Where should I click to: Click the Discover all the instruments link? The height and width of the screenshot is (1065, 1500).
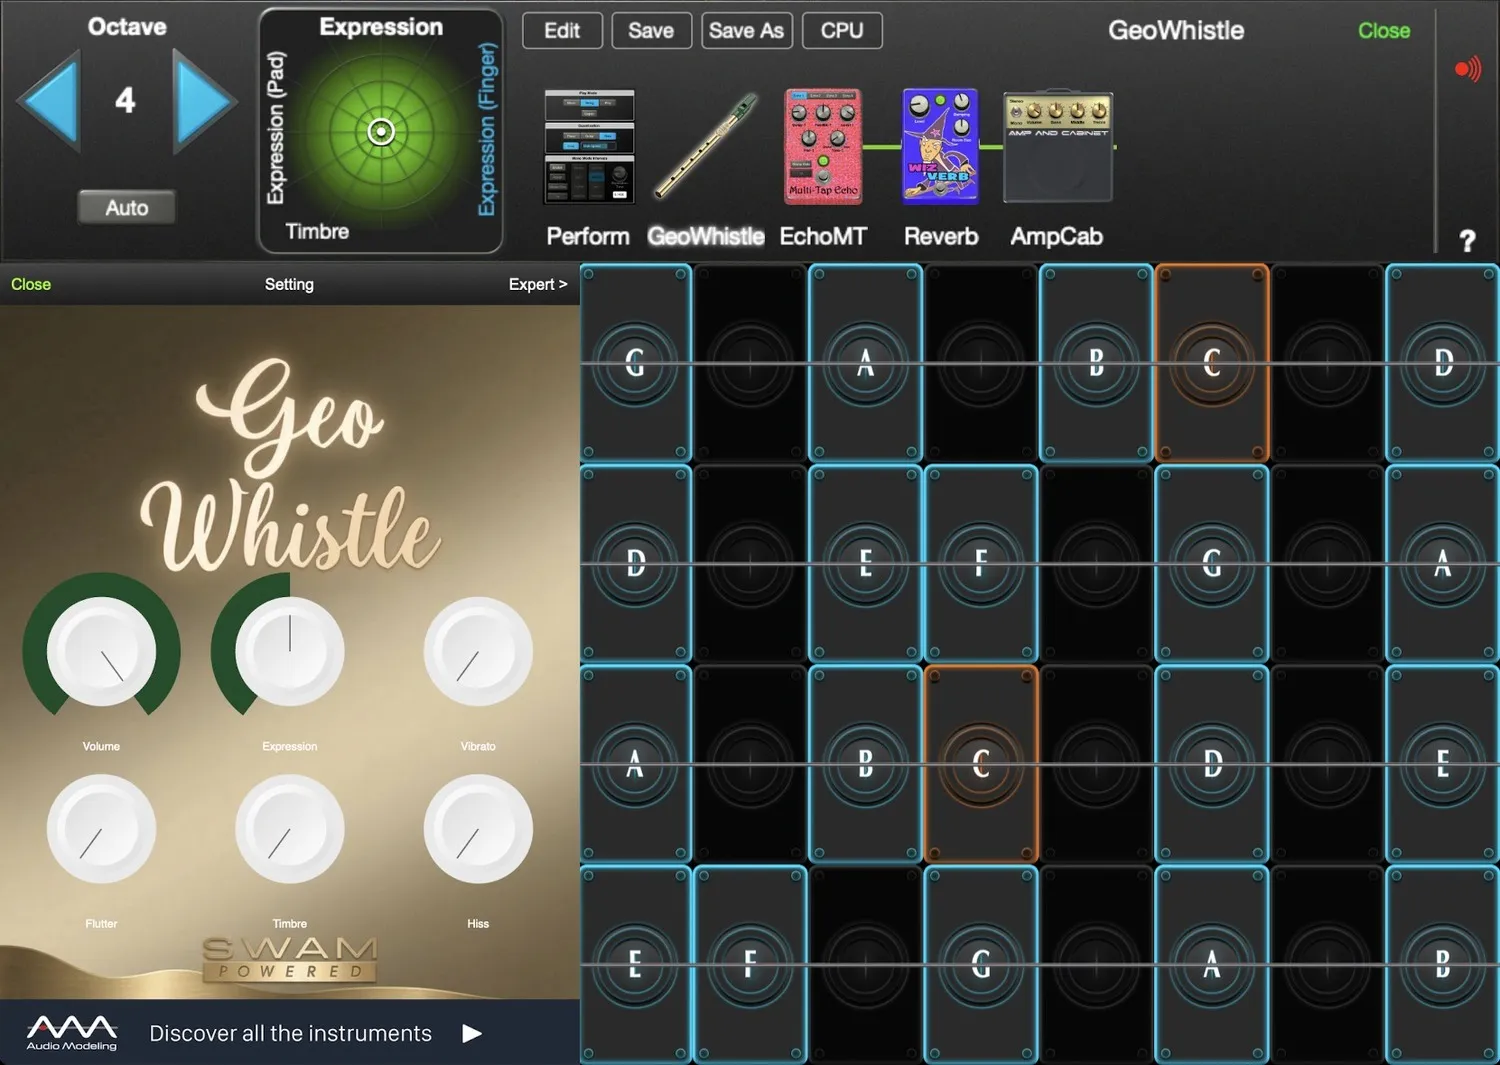(x=291, y=1033)
